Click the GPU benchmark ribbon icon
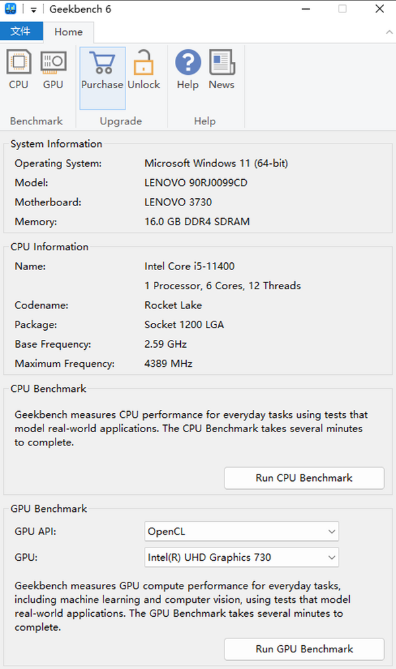 (53, 70)
